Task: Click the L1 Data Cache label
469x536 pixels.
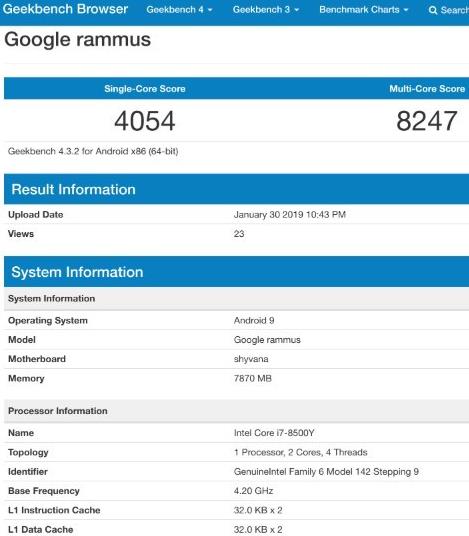Action: [40, 530]
